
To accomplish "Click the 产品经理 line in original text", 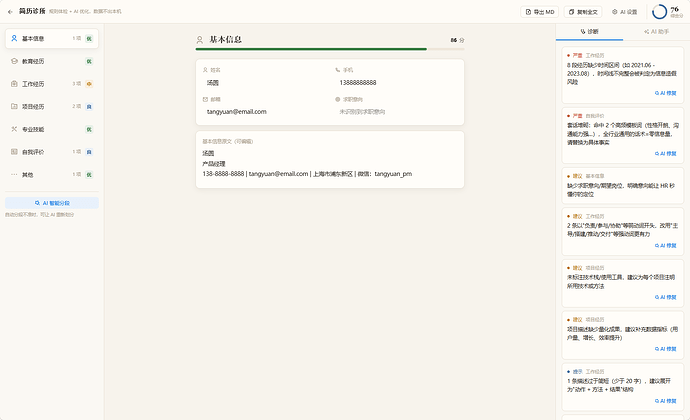I will point(214,164).
